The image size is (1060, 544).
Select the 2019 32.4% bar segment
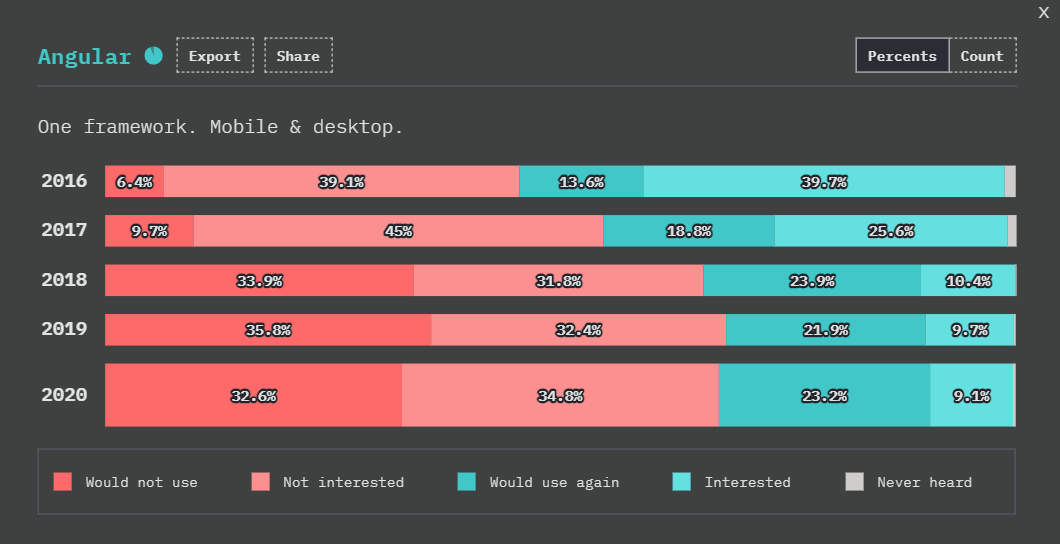click(x=579, y=330)
